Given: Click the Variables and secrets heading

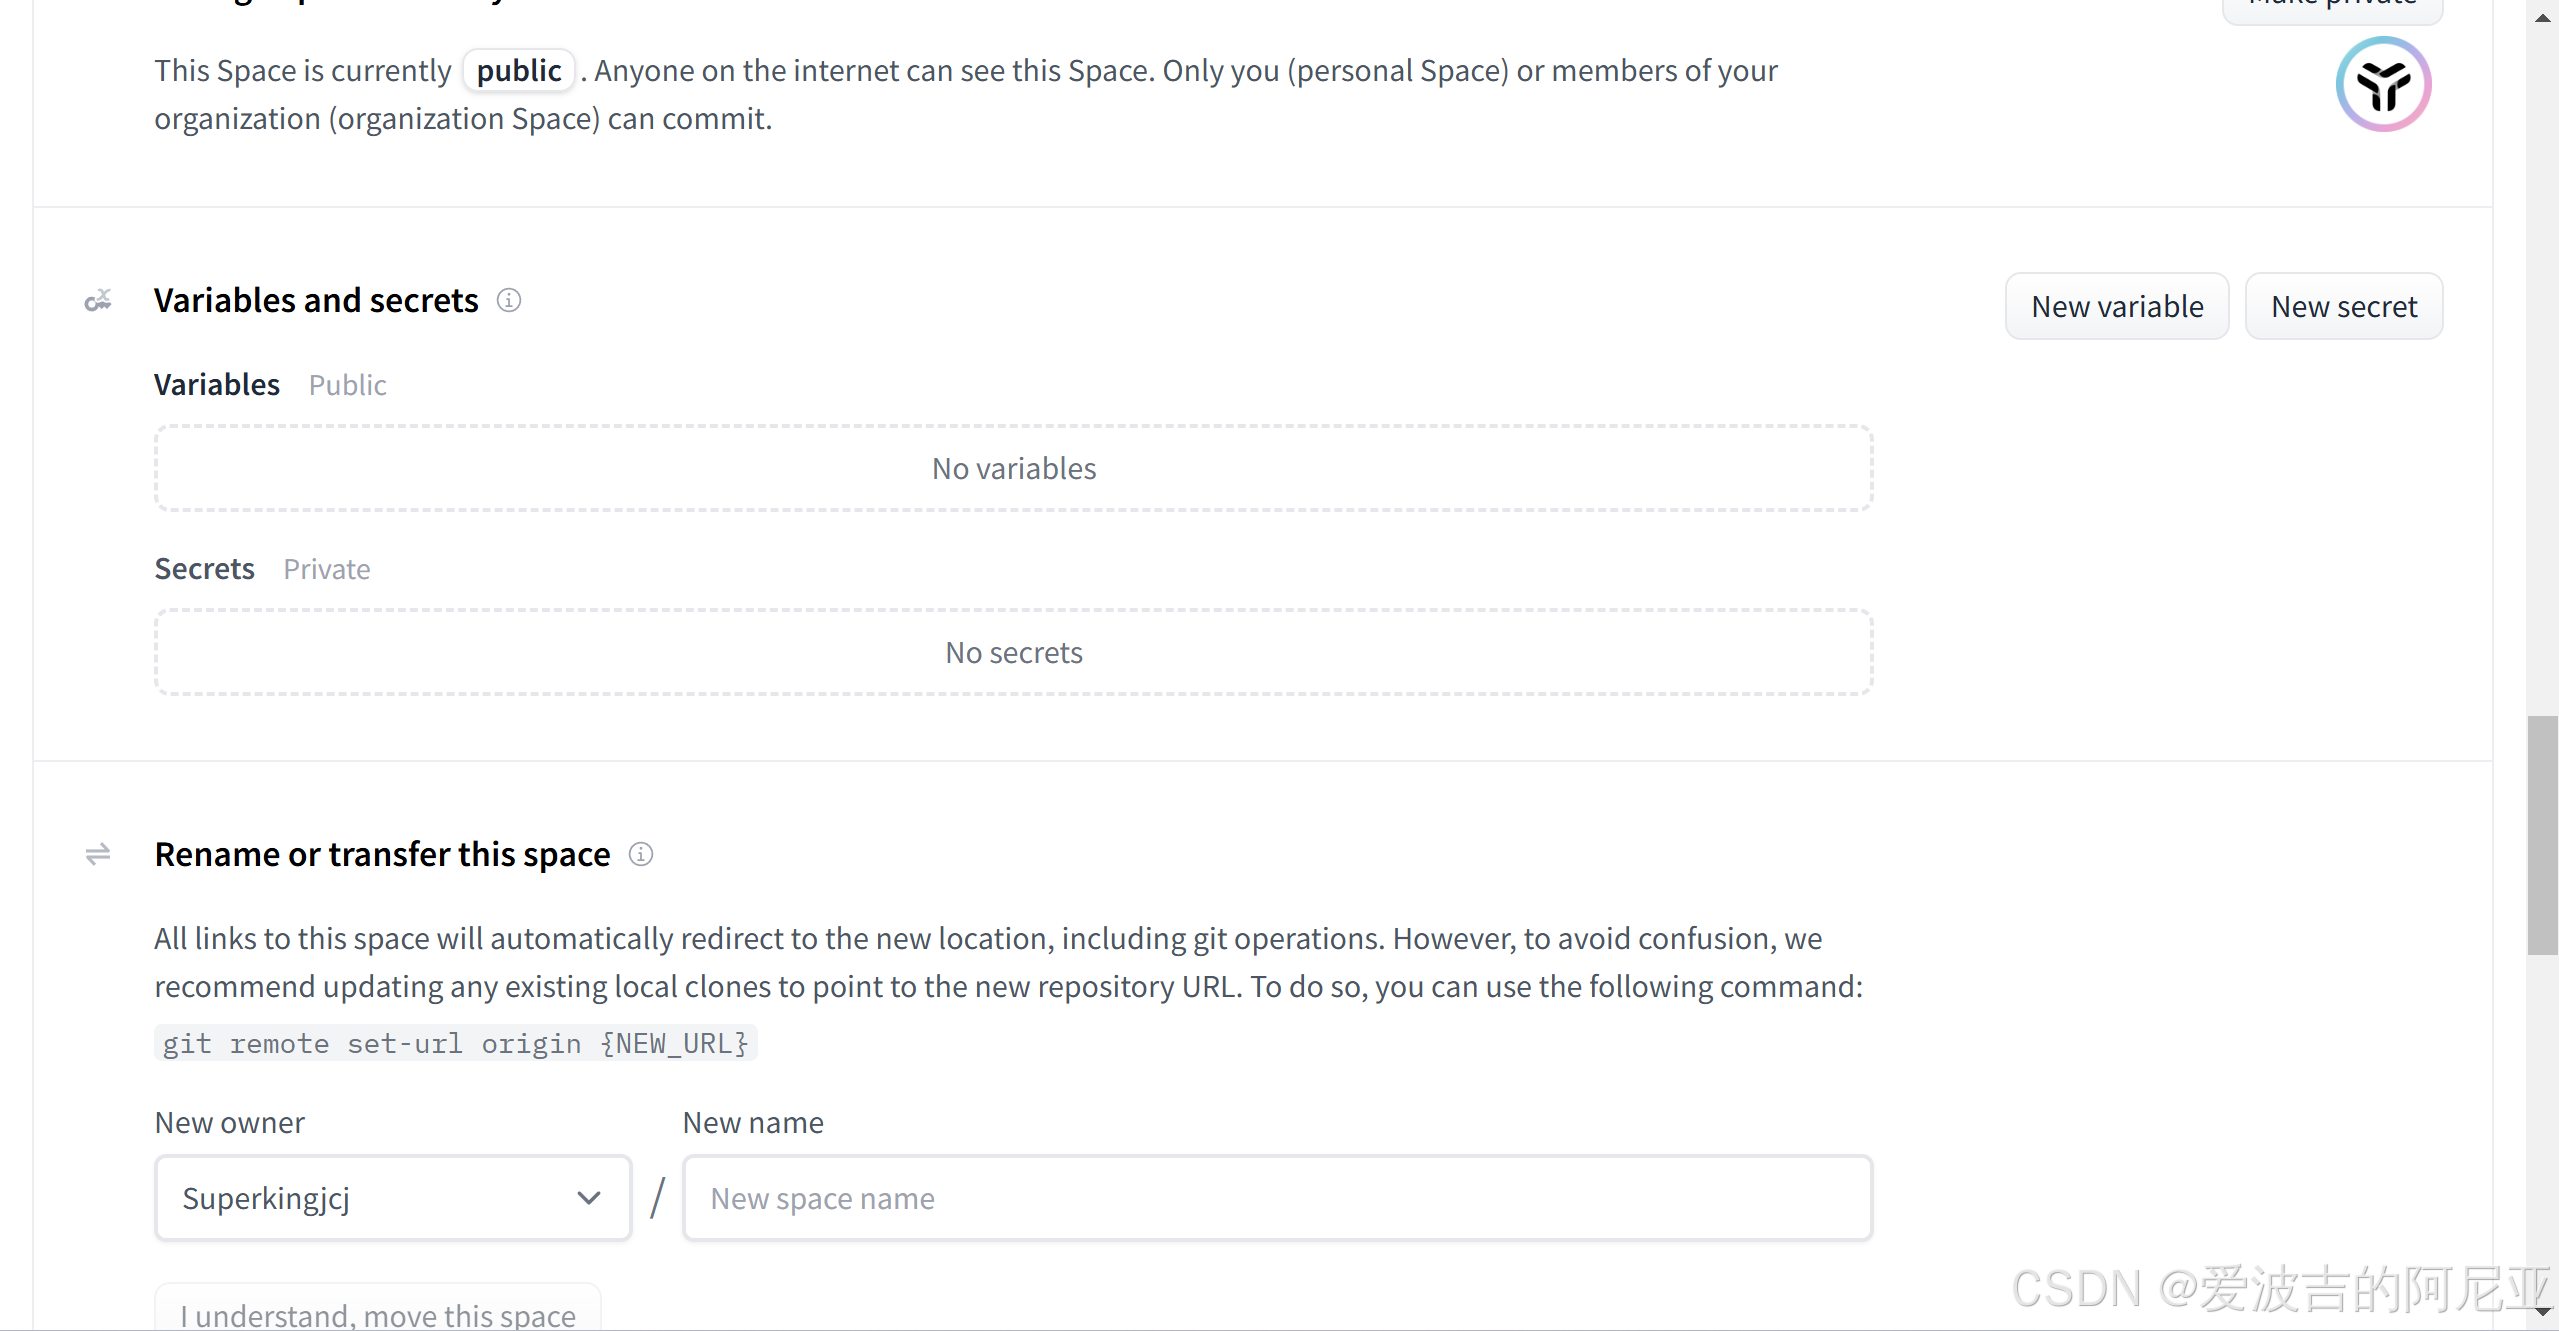Looking at the screenshot, I should coord(316,301).
